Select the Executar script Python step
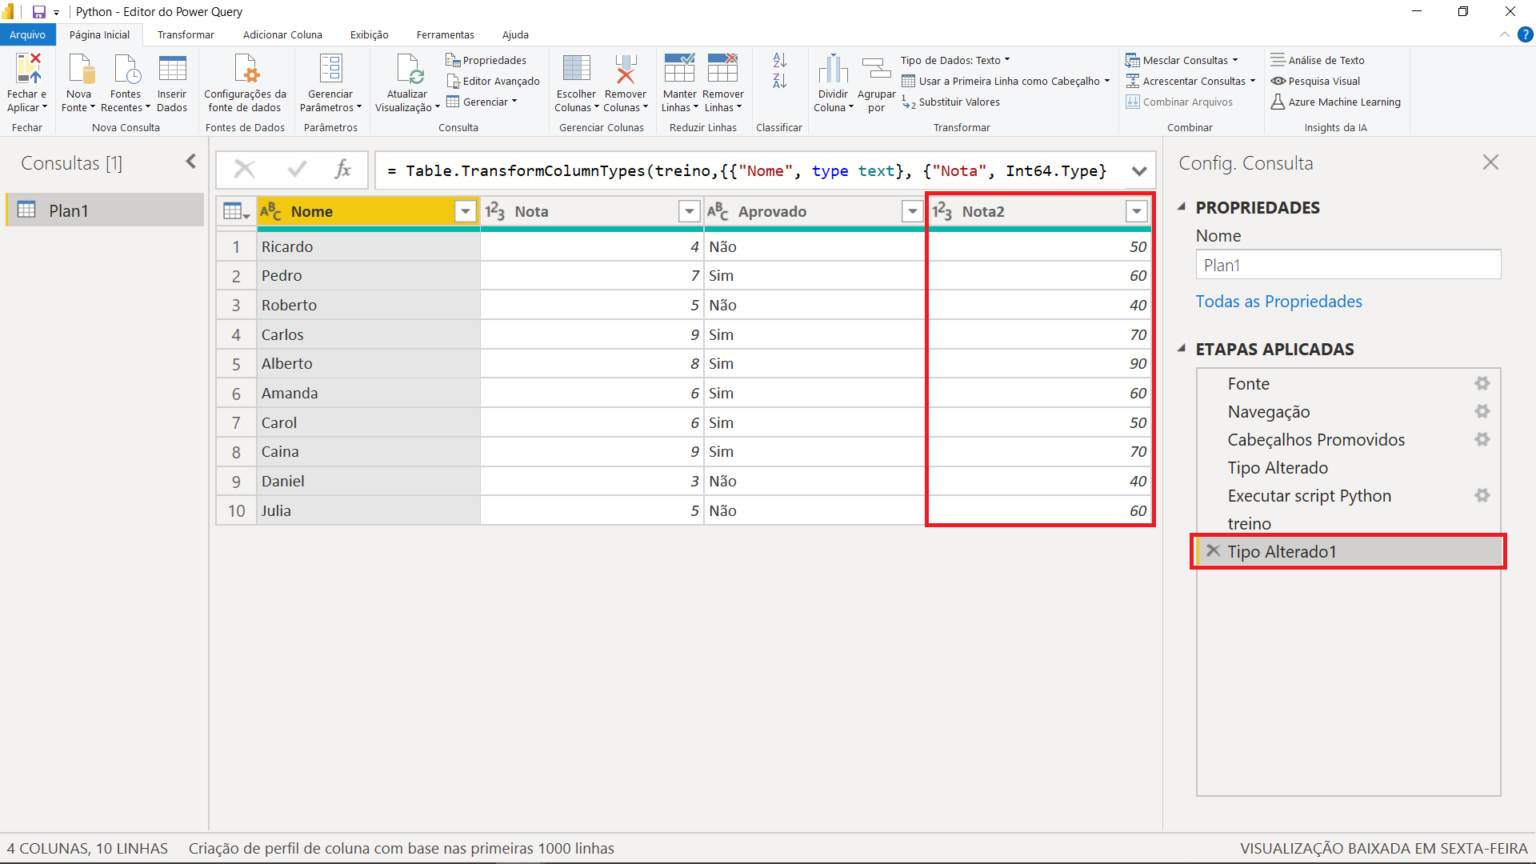This screenshot has width=1536, height=864. click(1309, 495)
